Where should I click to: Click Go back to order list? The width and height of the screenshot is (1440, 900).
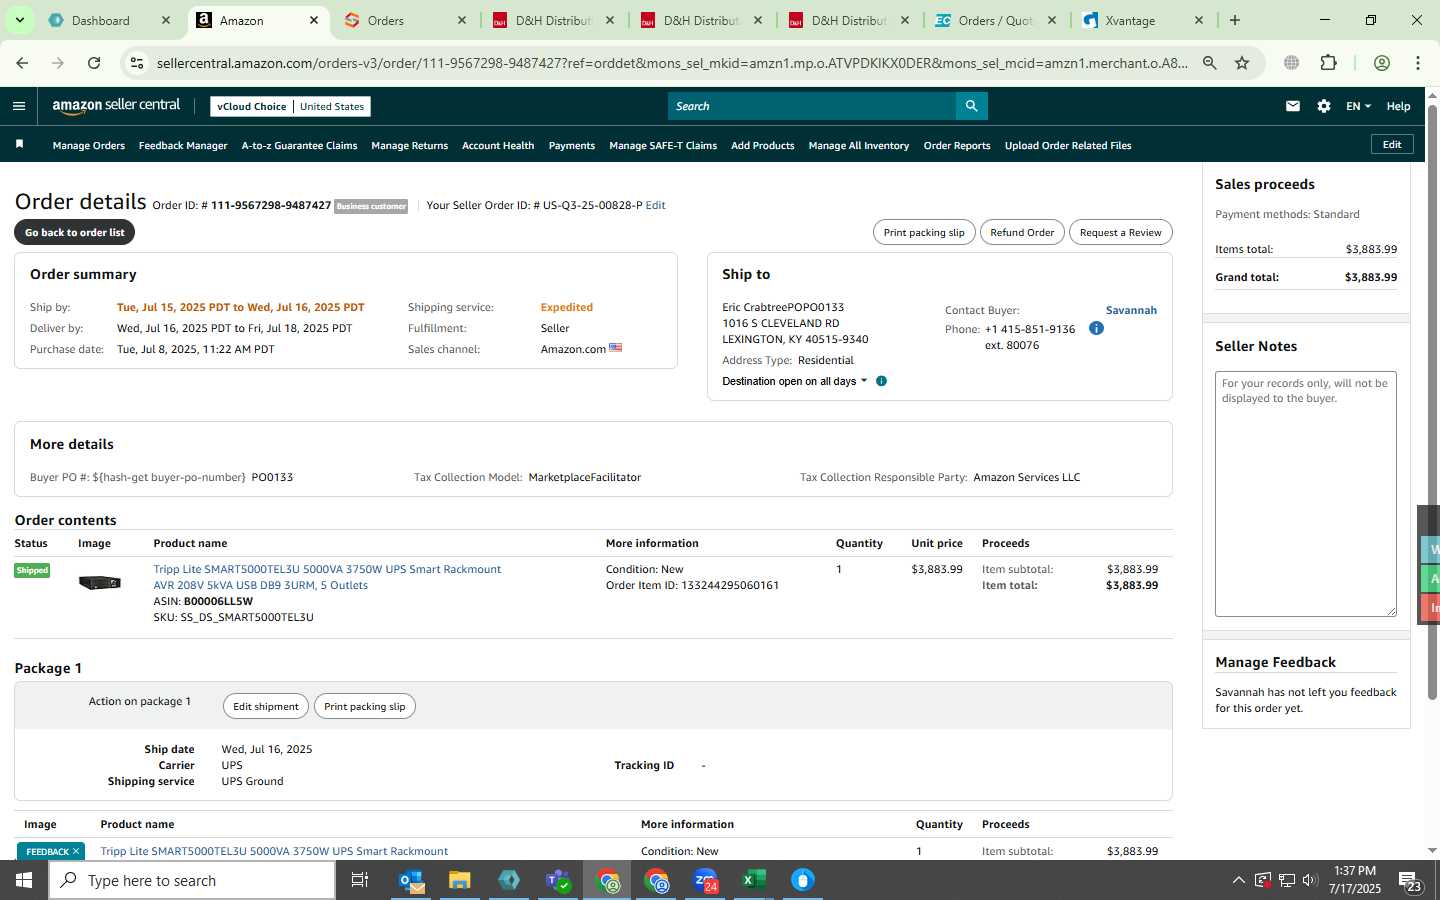point(75,232)
